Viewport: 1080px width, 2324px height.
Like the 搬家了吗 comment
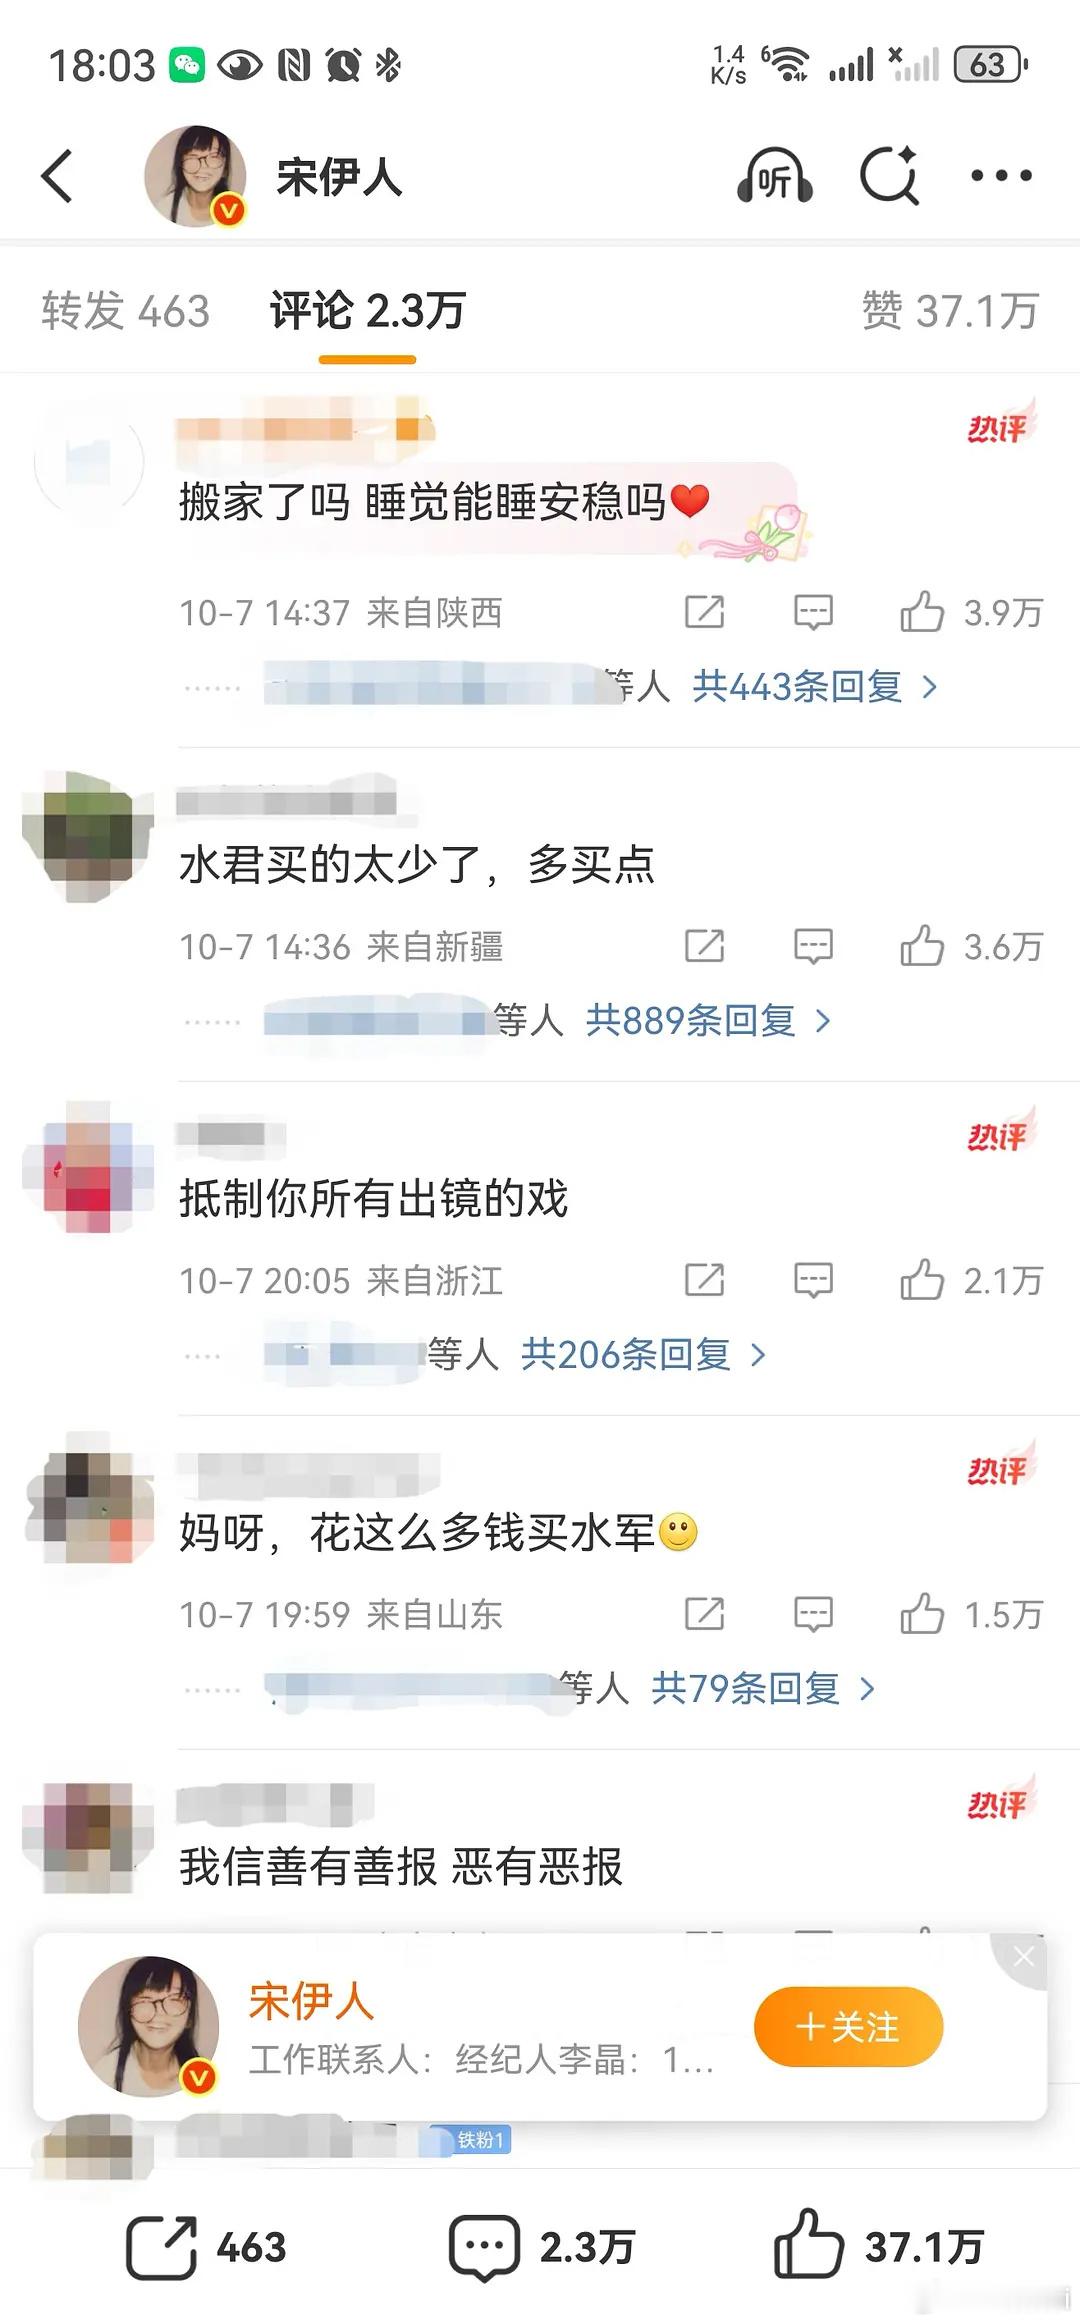coord(921,611)
